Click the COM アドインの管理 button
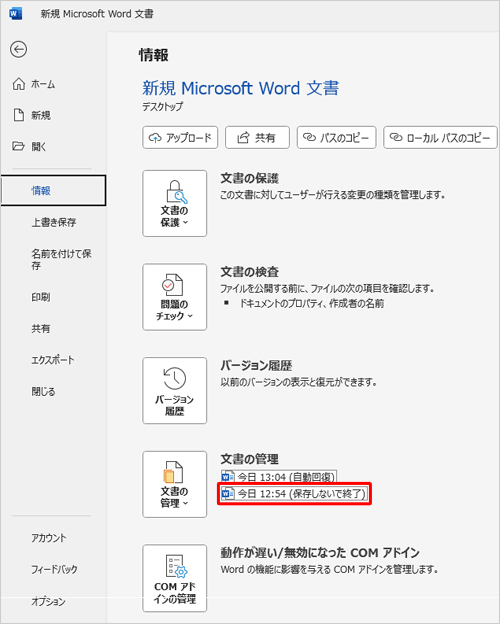The width and height of the screenshot is (500, 624). (x=175, y=578)
